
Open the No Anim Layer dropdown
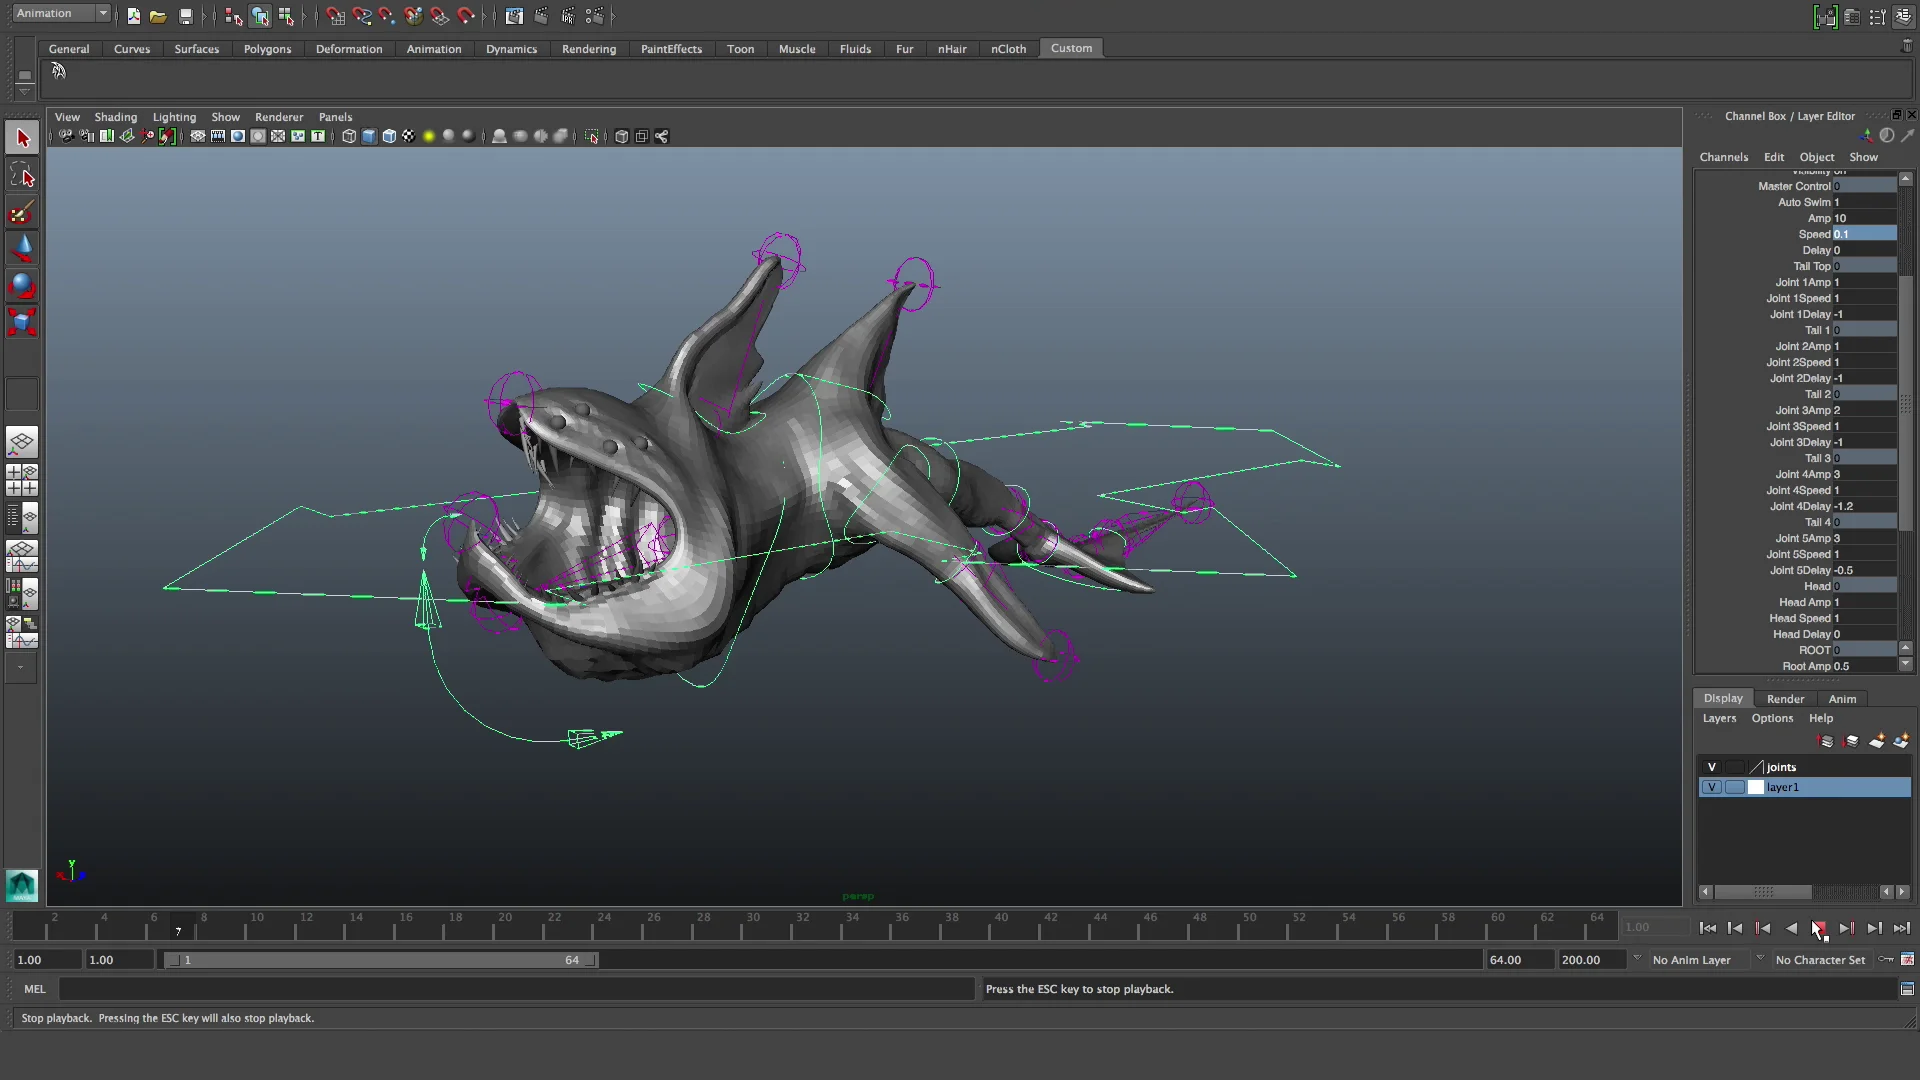(x=1698, y=959)
